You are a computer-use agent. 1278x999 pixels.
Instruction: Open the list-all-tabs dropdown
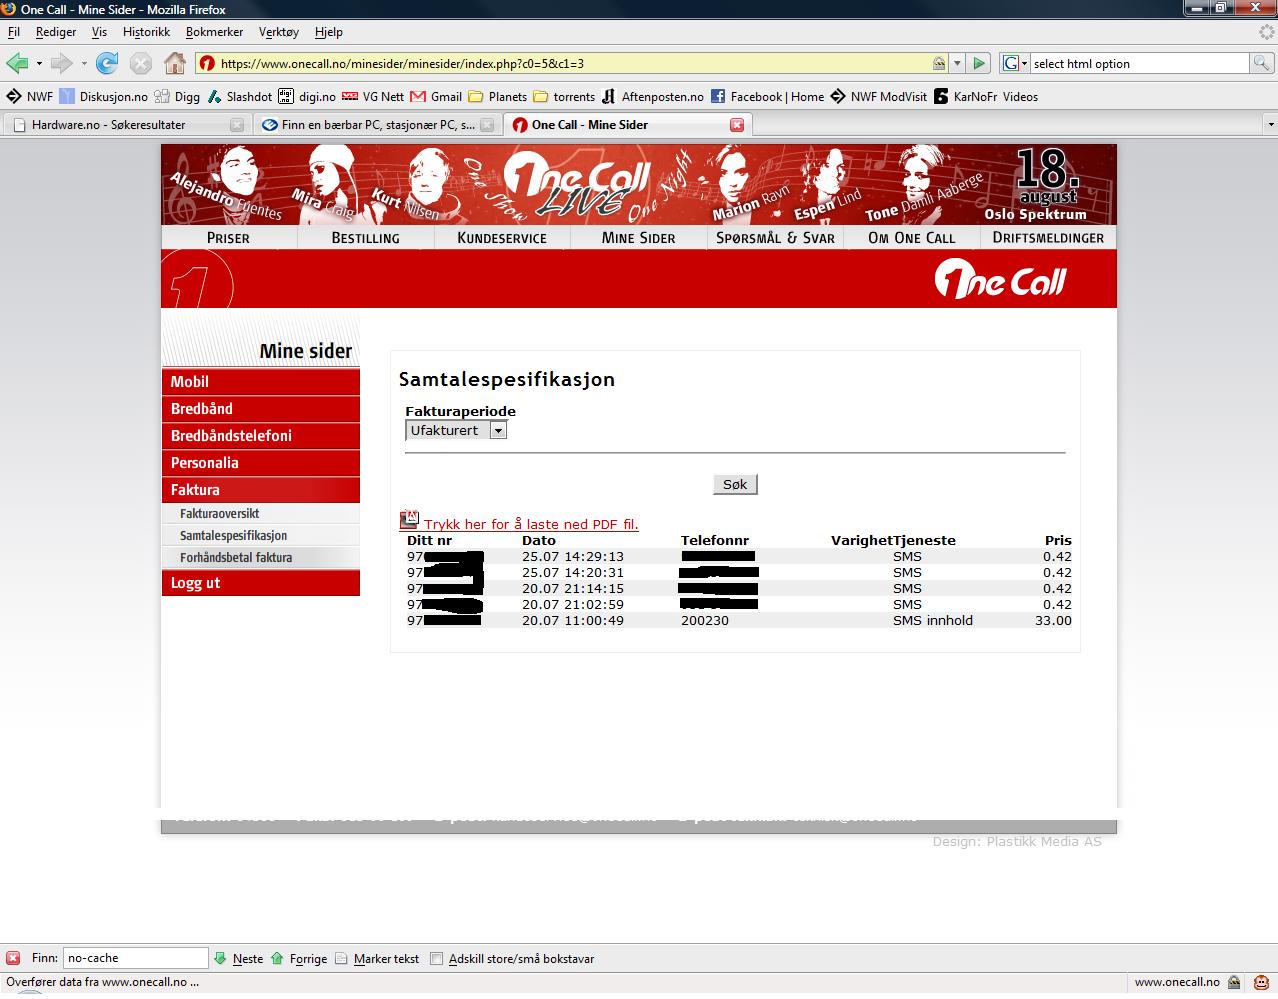point(1270,125)
